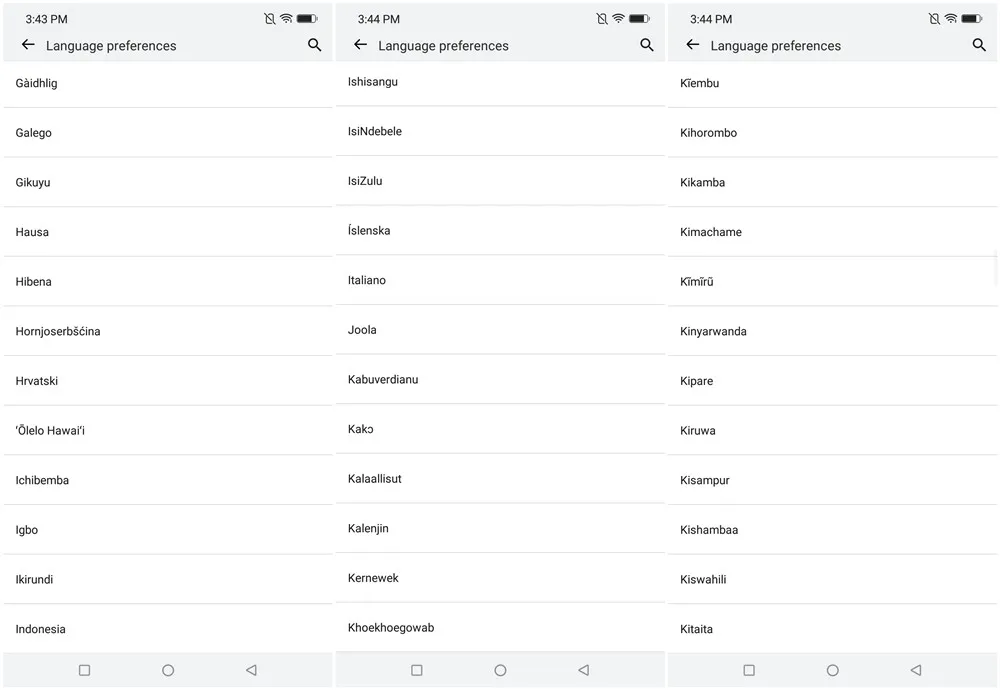Choose Kalaallisut from the list

pyautogui.click(x=500, y=478)
